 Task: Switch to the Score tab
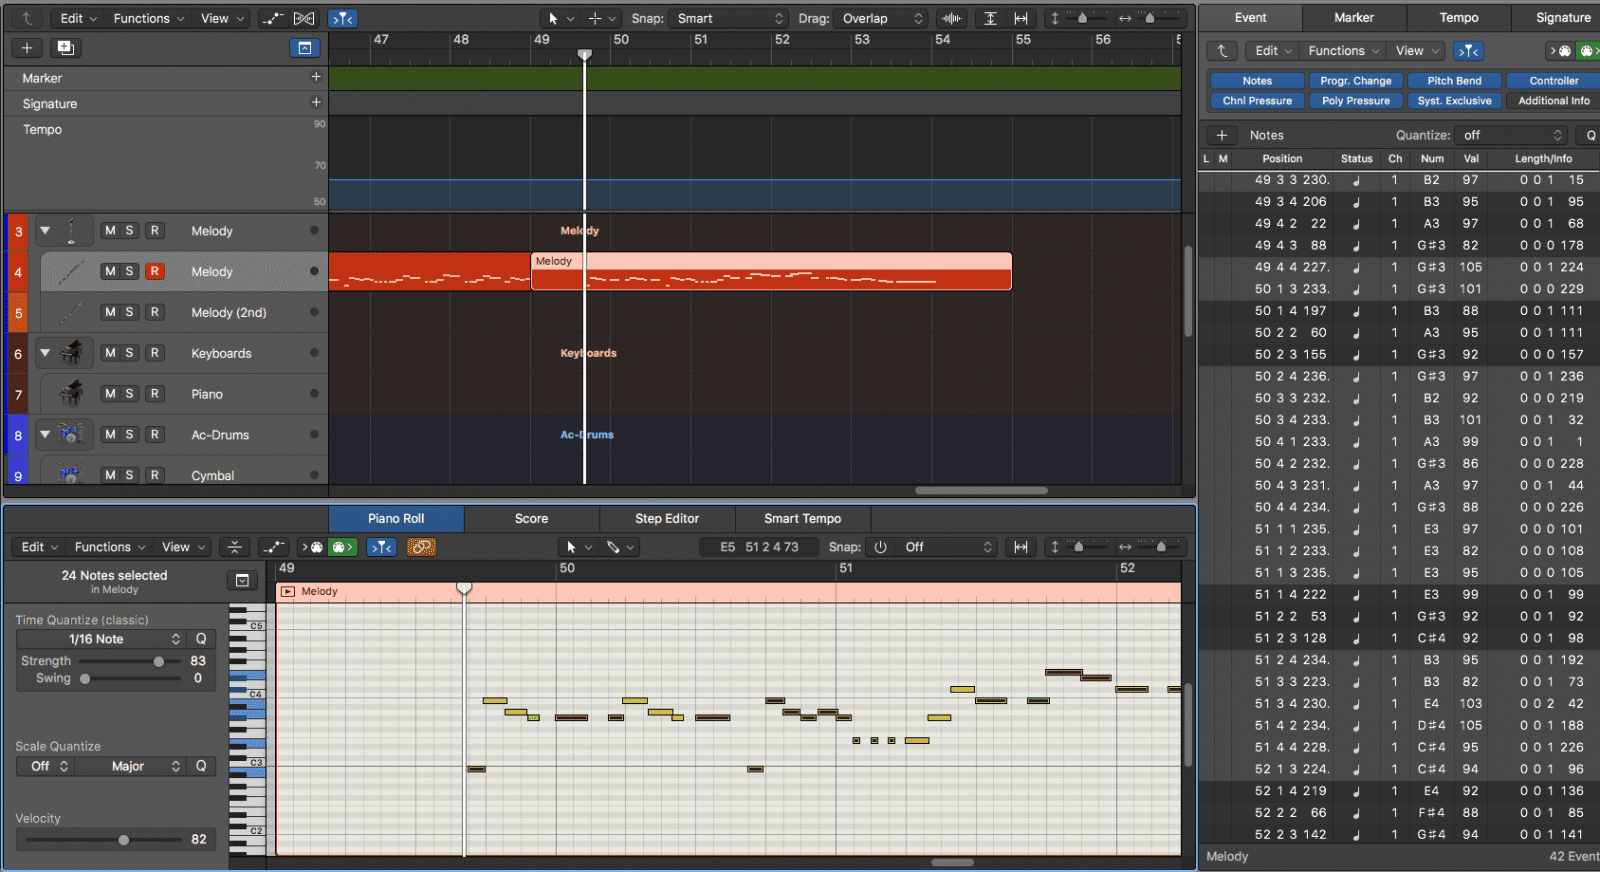531,518
